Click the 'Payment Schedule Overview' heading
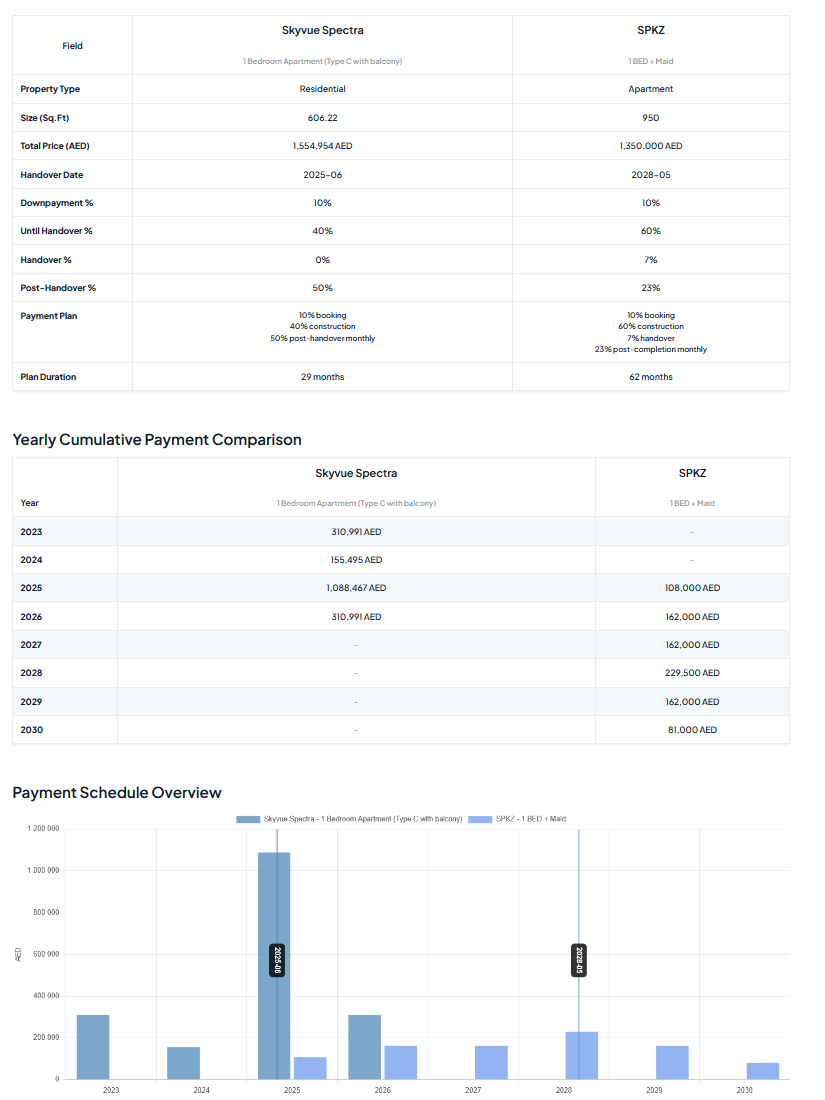 click(117, 793)
